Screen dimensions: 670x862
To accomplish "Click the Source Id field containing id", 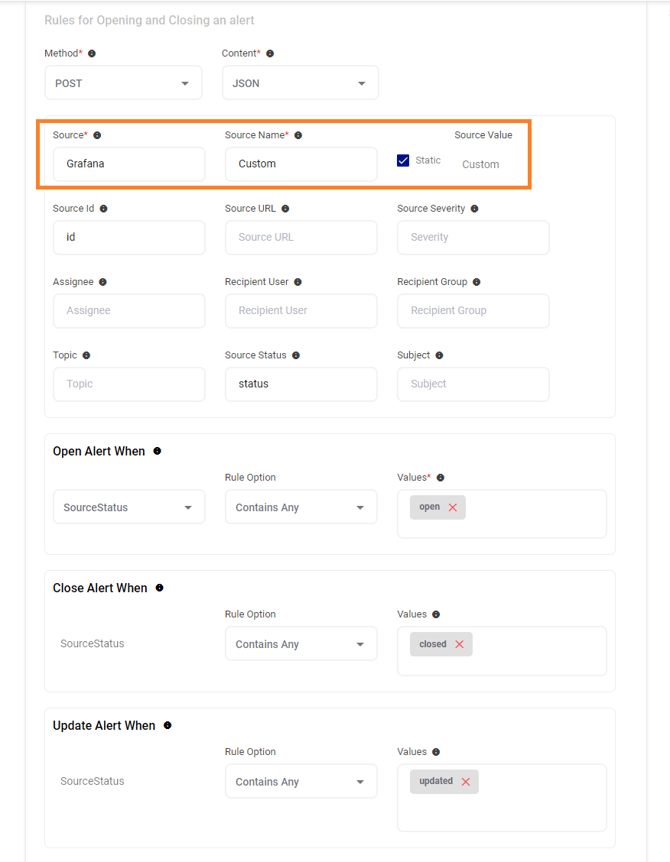I will 128,237.
